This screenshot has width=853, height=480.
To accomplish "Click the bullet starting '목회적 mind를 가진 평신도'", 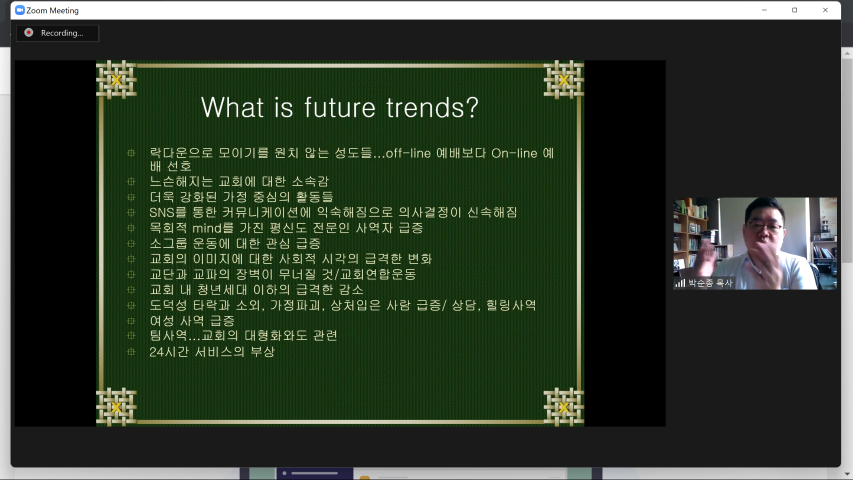I will [287, 228].
